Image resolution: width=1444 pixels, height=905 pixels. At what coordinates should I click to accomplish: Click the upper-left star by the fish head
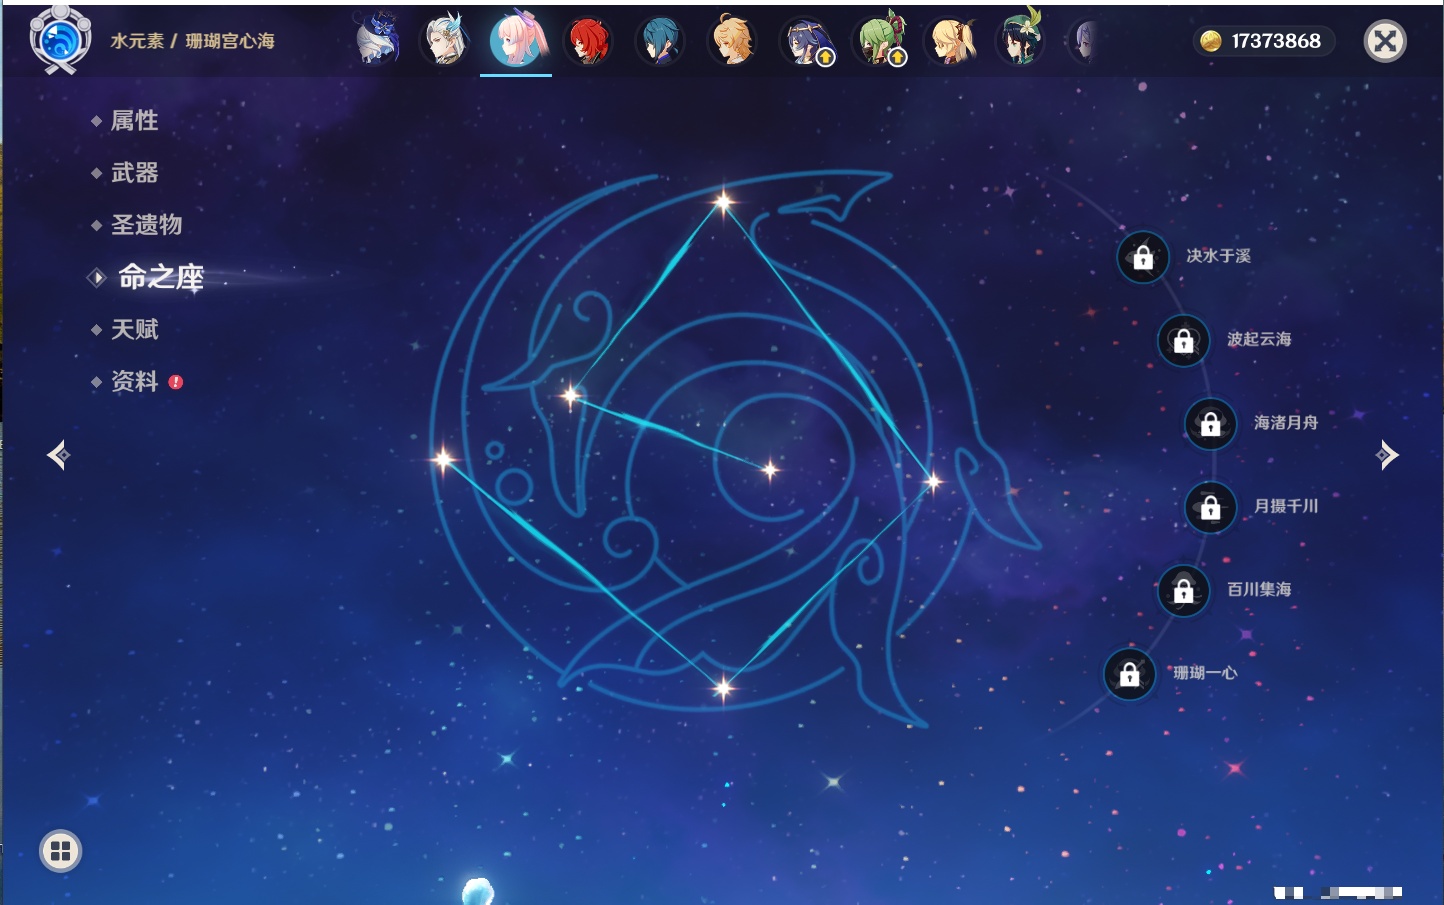(571, 396)
